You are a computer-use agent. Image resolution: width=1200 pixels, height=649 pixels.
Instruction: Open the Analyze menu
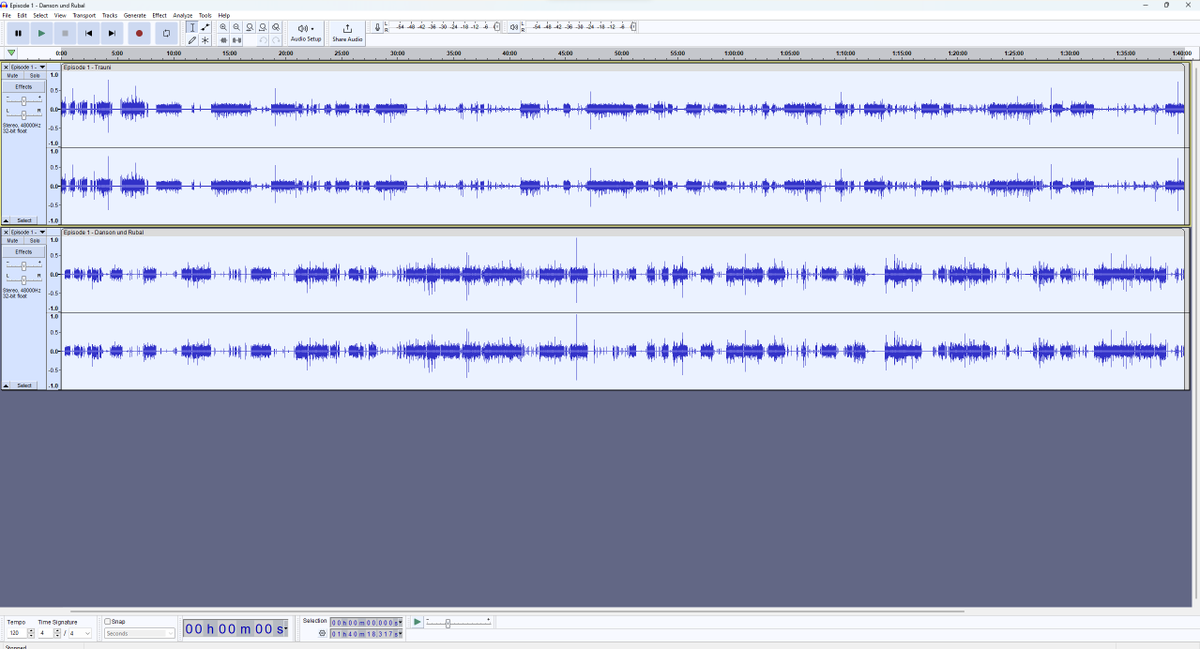(x=182, y=15)
